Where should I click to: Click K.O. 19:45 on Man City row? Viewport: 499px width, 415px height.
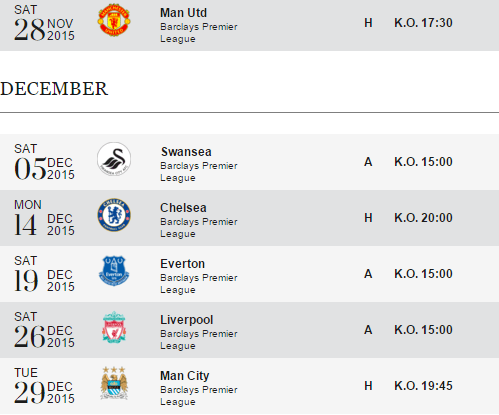click(x=423, y=386)
